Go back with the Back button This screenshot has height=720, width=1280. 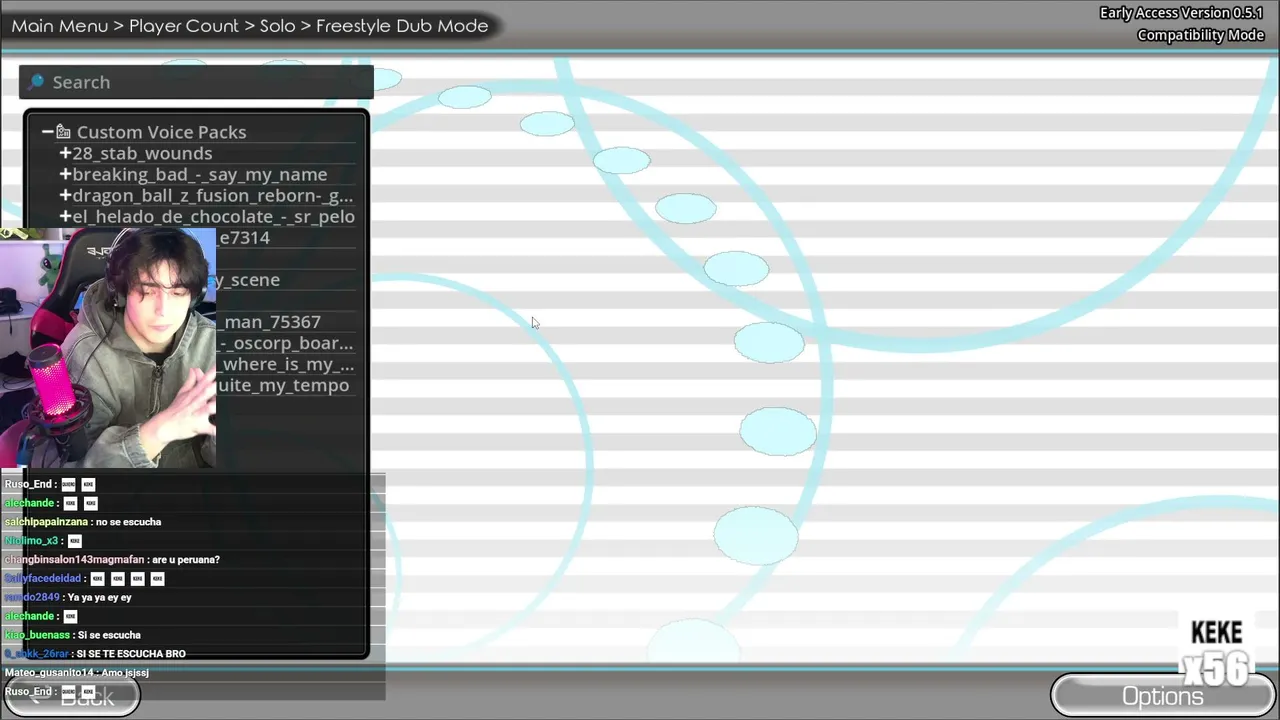tap(71, 696)
